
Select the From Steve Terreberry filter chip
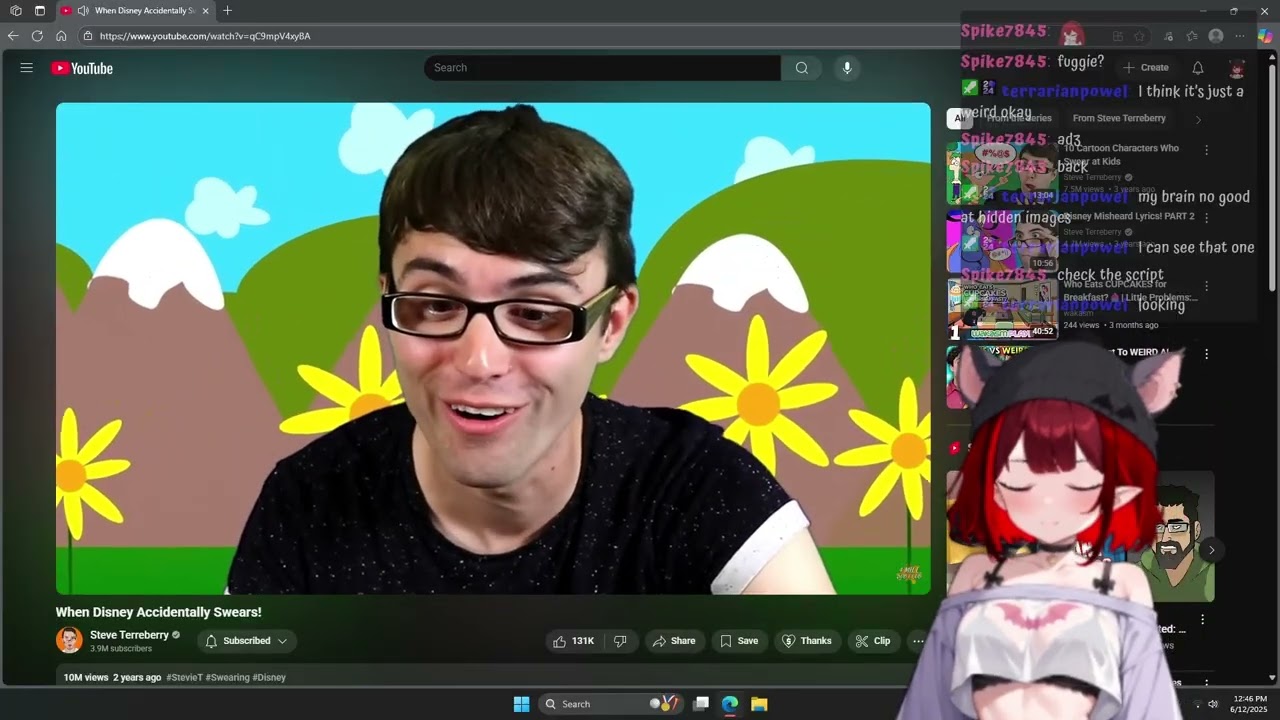pyautogui.click(x=1119, y=118)
